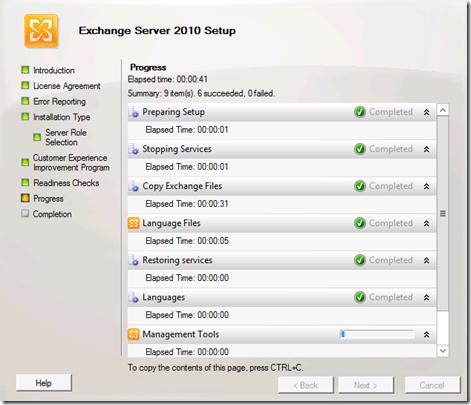471x405 pixels.
Task: Click the orange Management Tools icon
Action: tap(133, 334)
